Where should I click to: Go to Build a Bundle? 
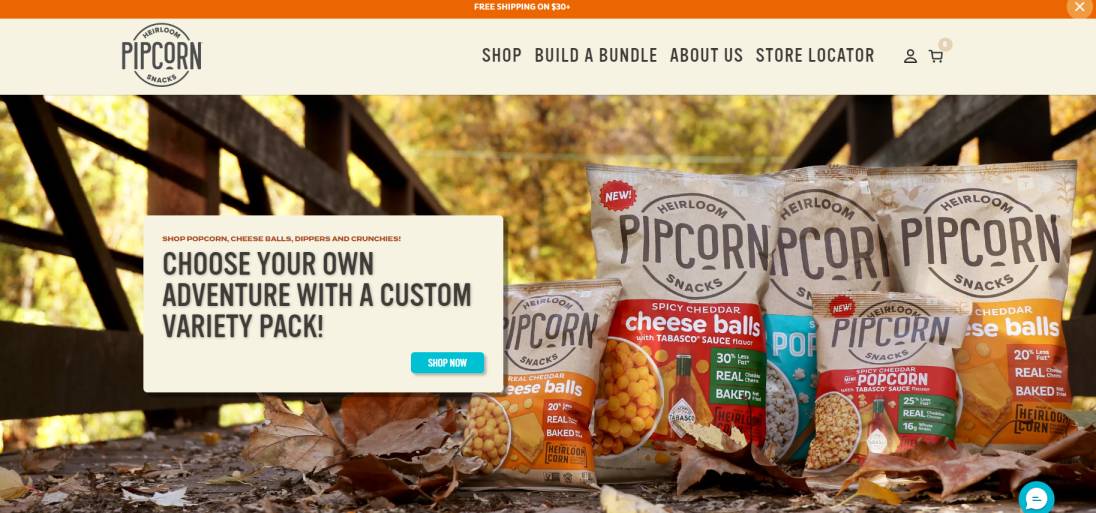click(596, 55)
